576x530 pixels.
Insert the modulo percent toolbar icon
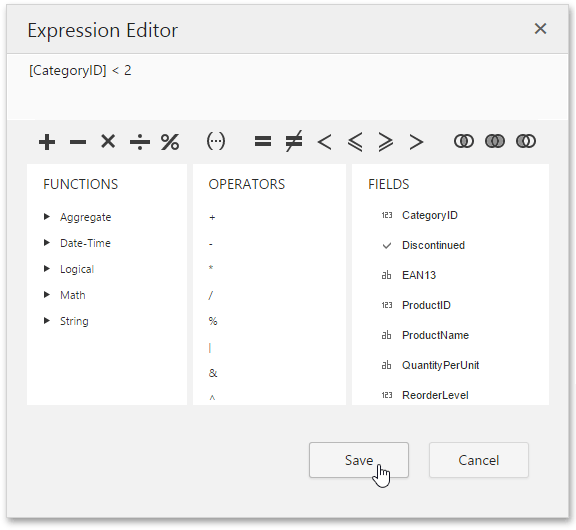pos(170,142)
